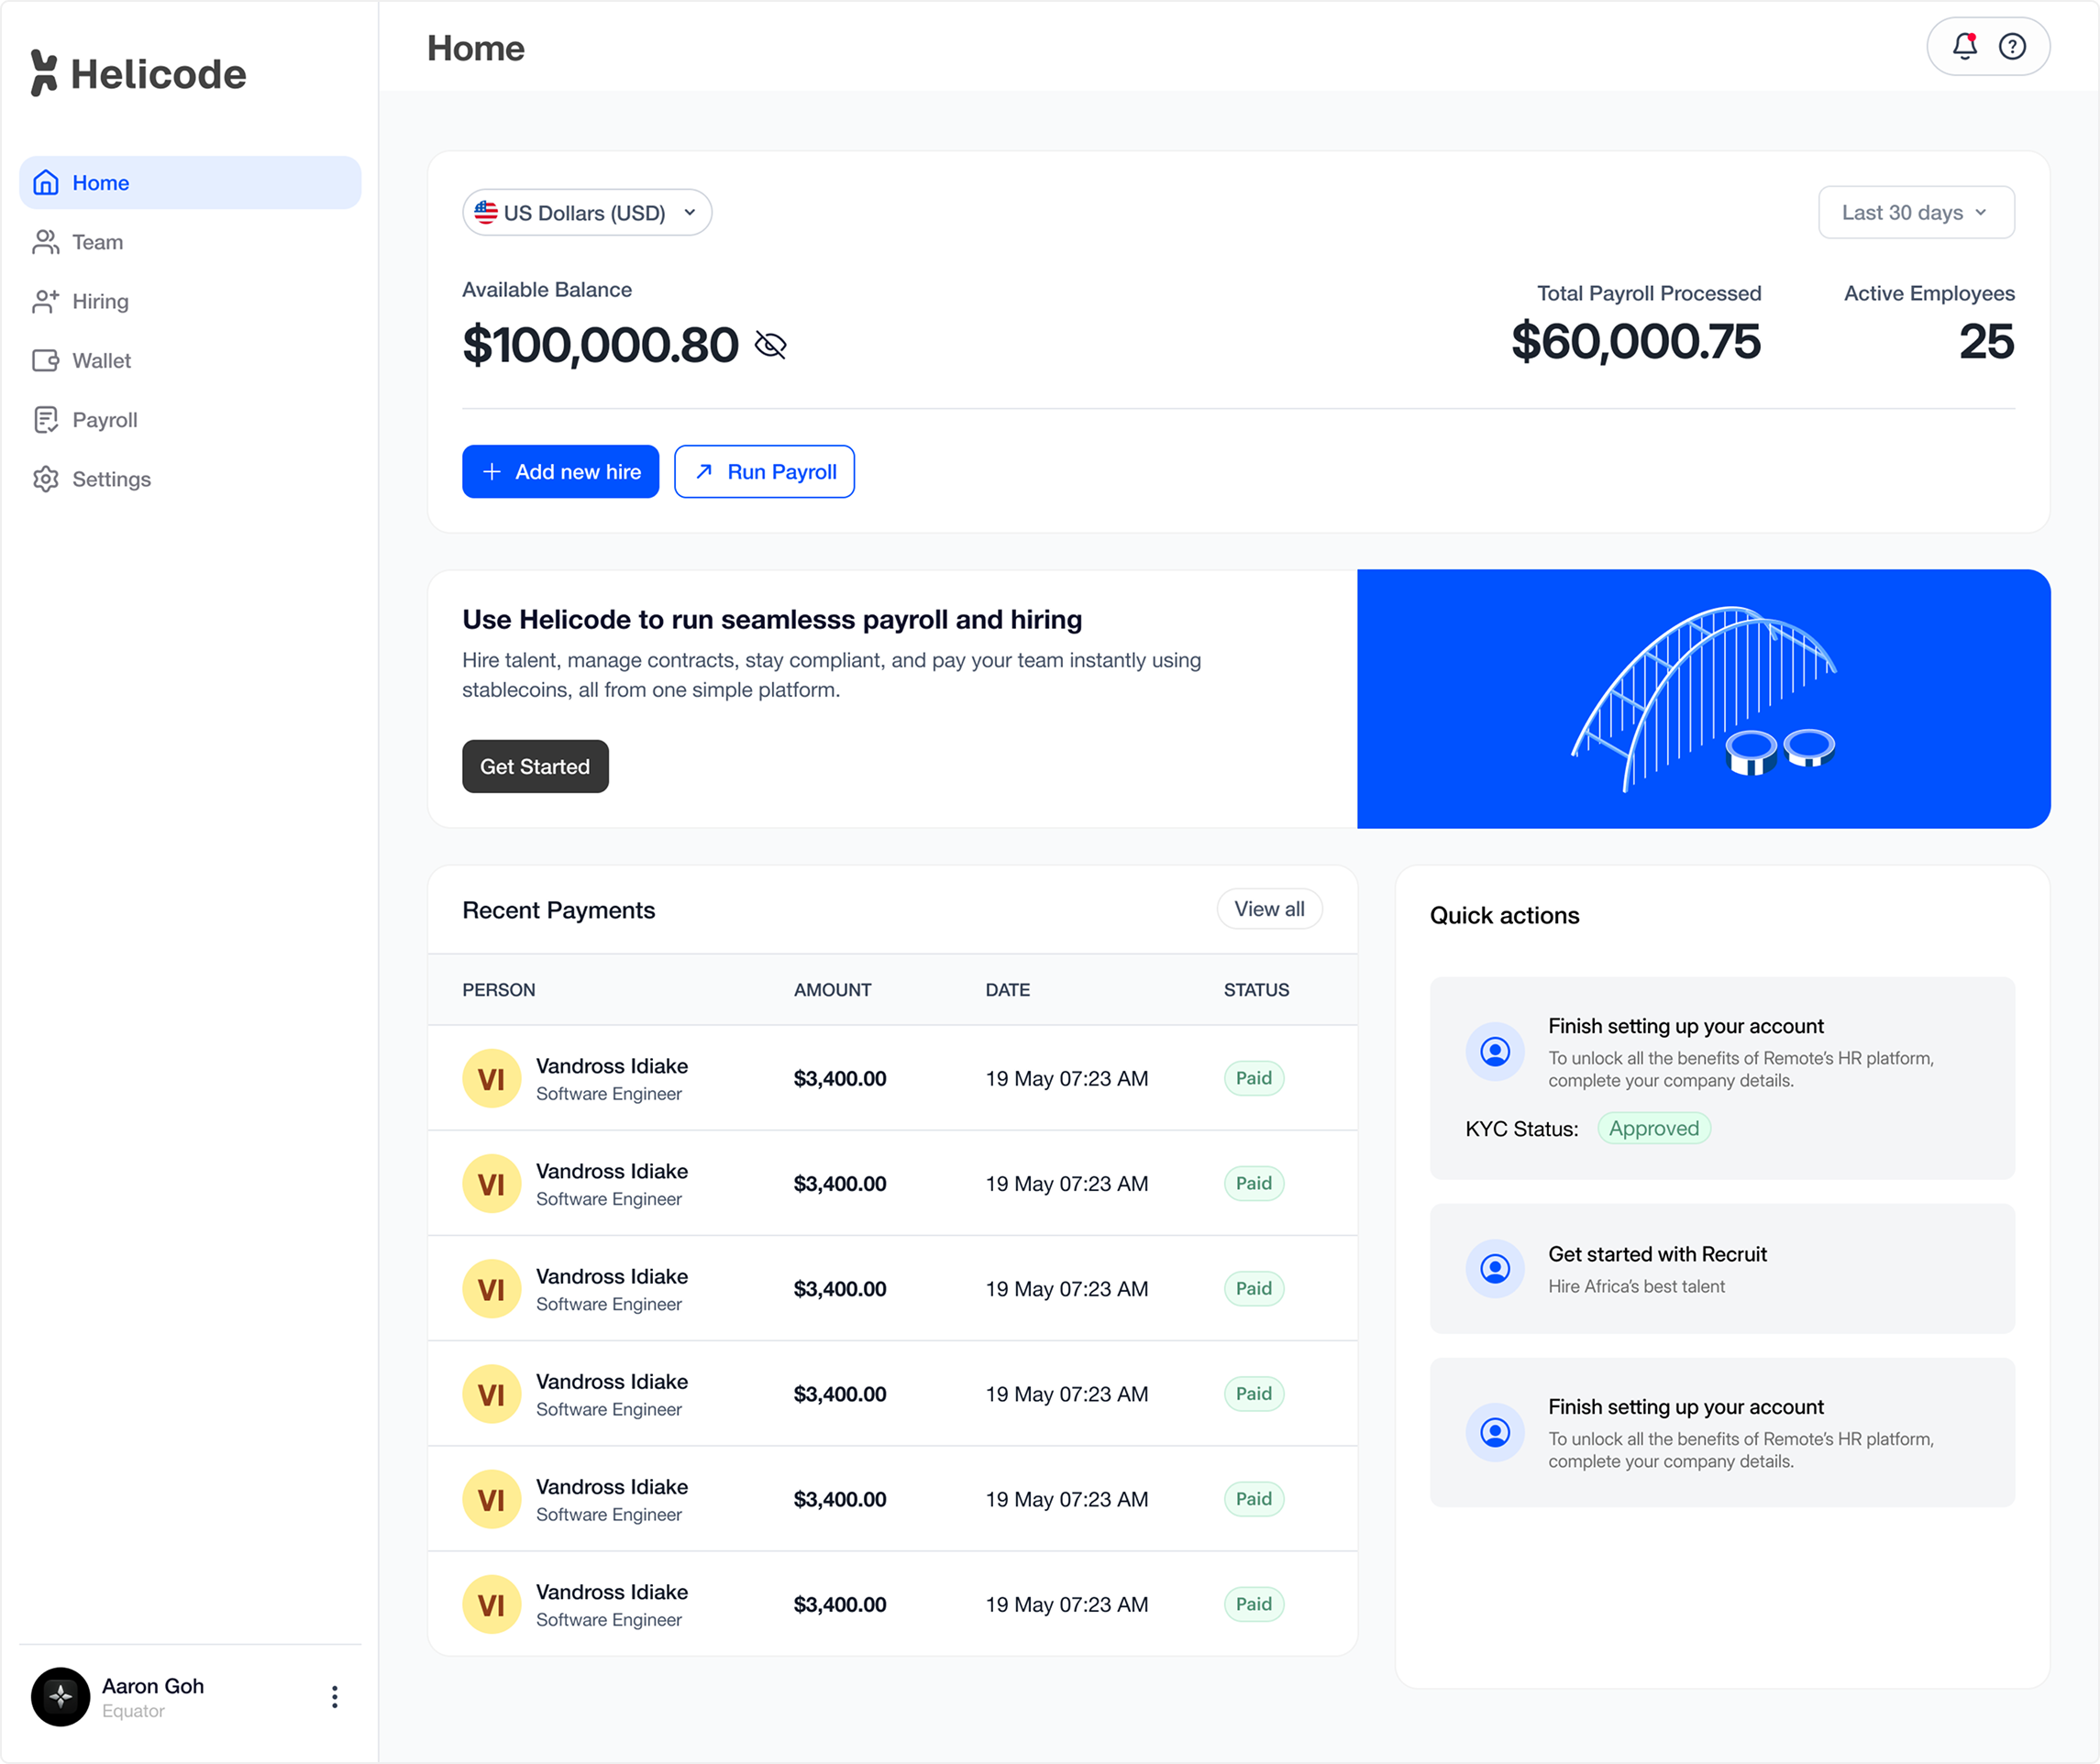
Task: Click the help question mark icon
Action: pyautogui.click(x=2012, y=46)
